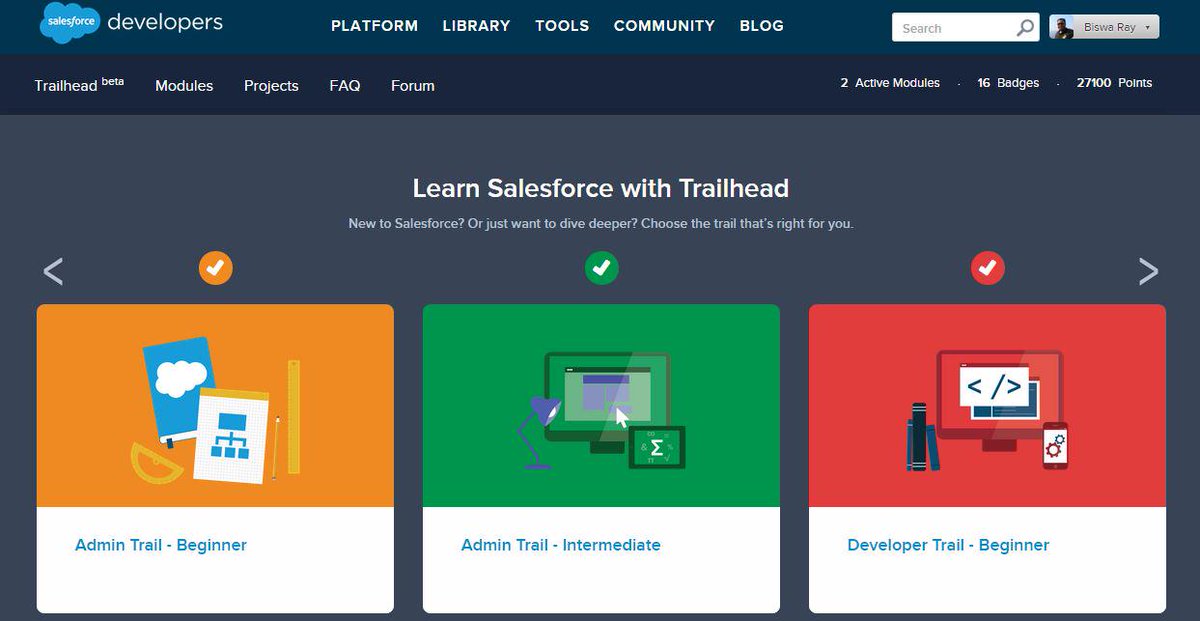
Task: Click the green checkmark badge above Admin Intermediate
Action: pos(601,268)
